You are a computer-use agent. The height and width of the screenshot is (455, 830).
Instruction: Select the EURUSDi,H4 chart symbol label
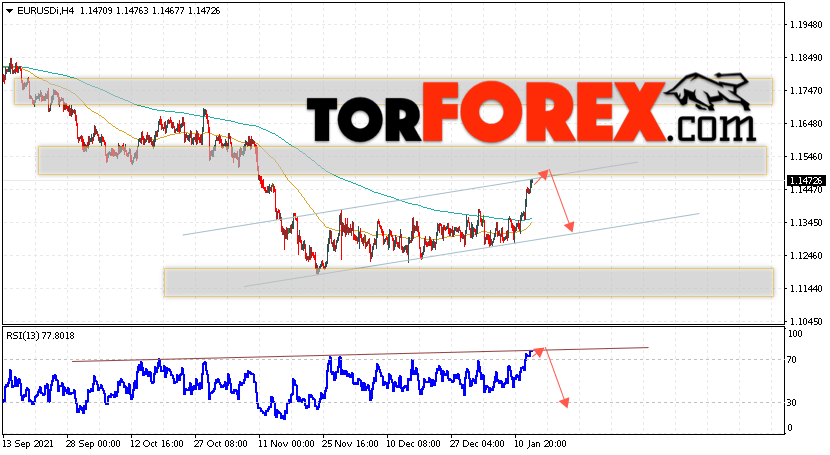(x=46, y=11)
